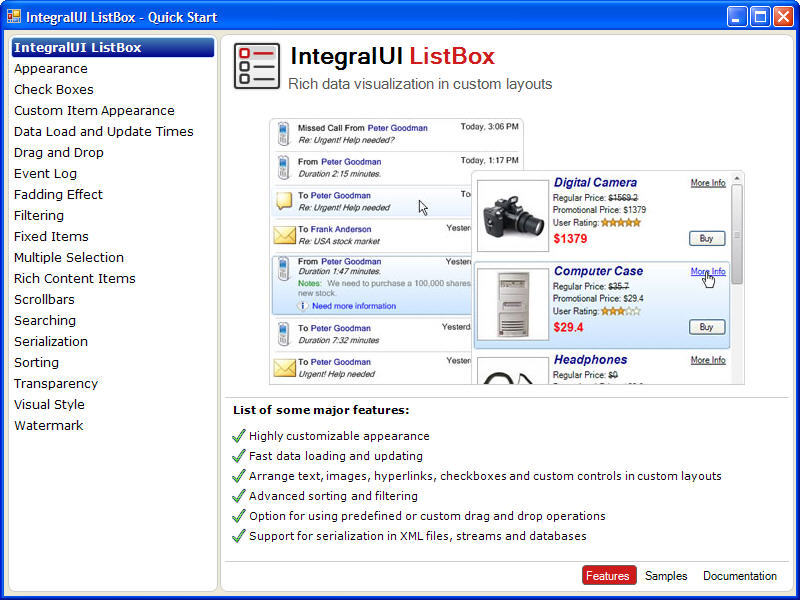This screenshot has width=800, height=600.
Task: Click the Buy button for Digital Camera
Action: click(x=707, y=238)
